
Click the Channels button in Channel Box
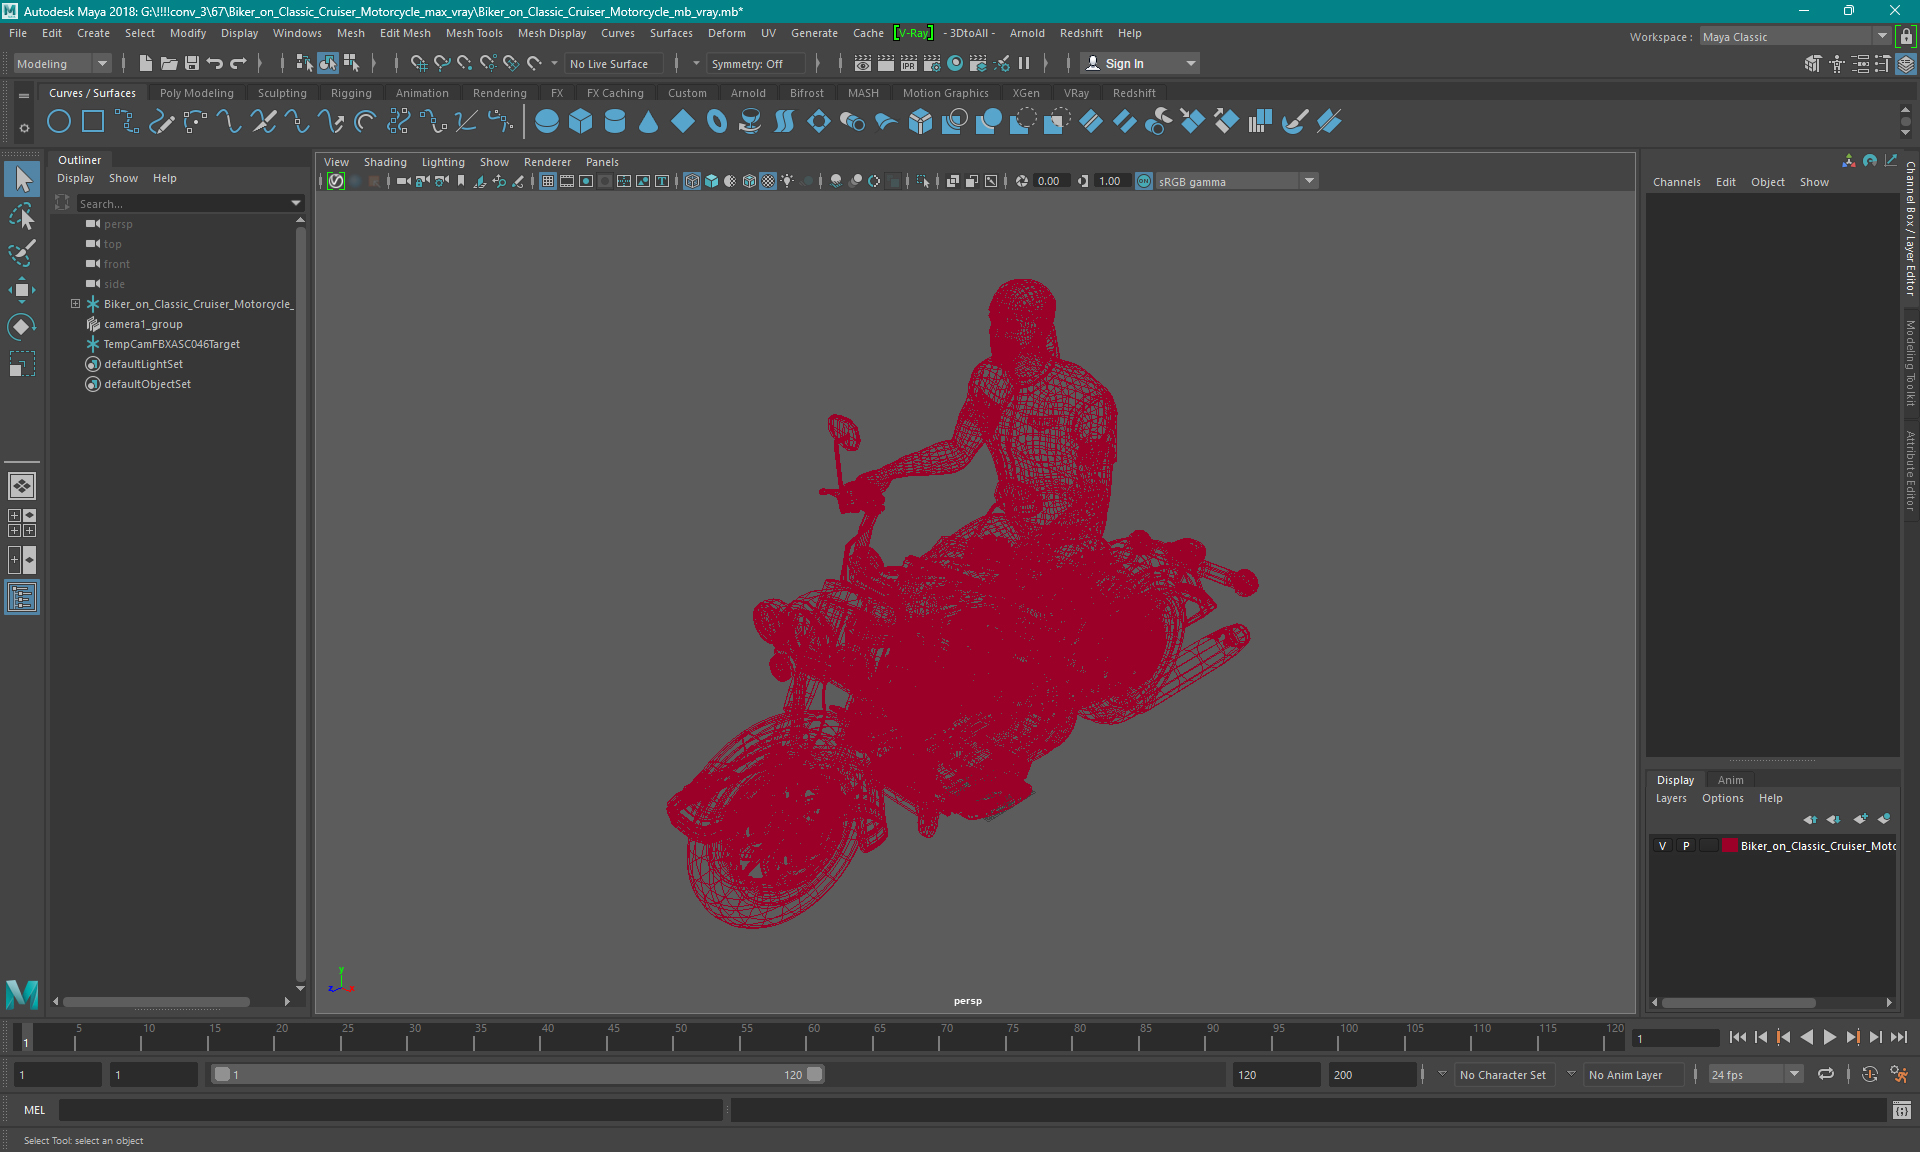(x=1676, y=182)
